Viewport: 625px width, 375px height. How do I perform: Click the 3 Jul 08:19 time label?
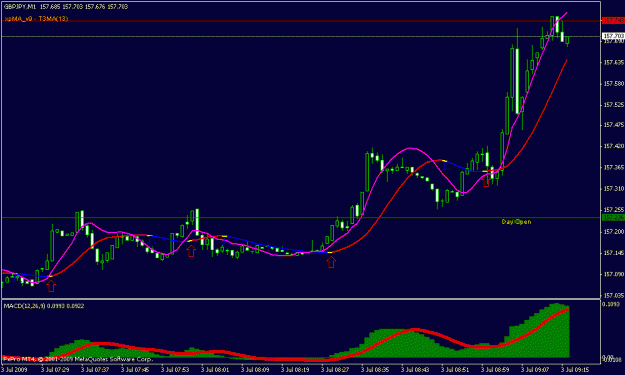click(295, 370)
